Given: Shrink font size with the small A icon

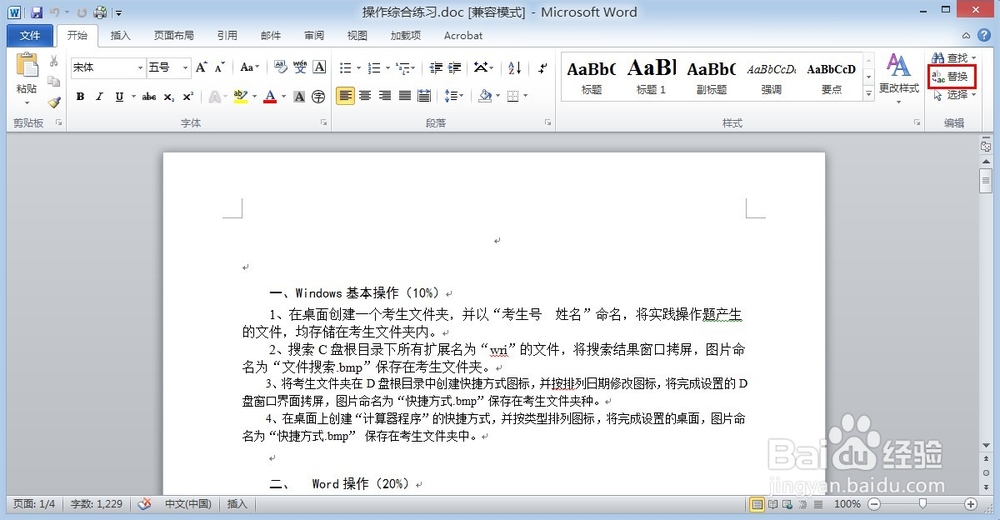Looking at the screenshot, I should (219, 67).
